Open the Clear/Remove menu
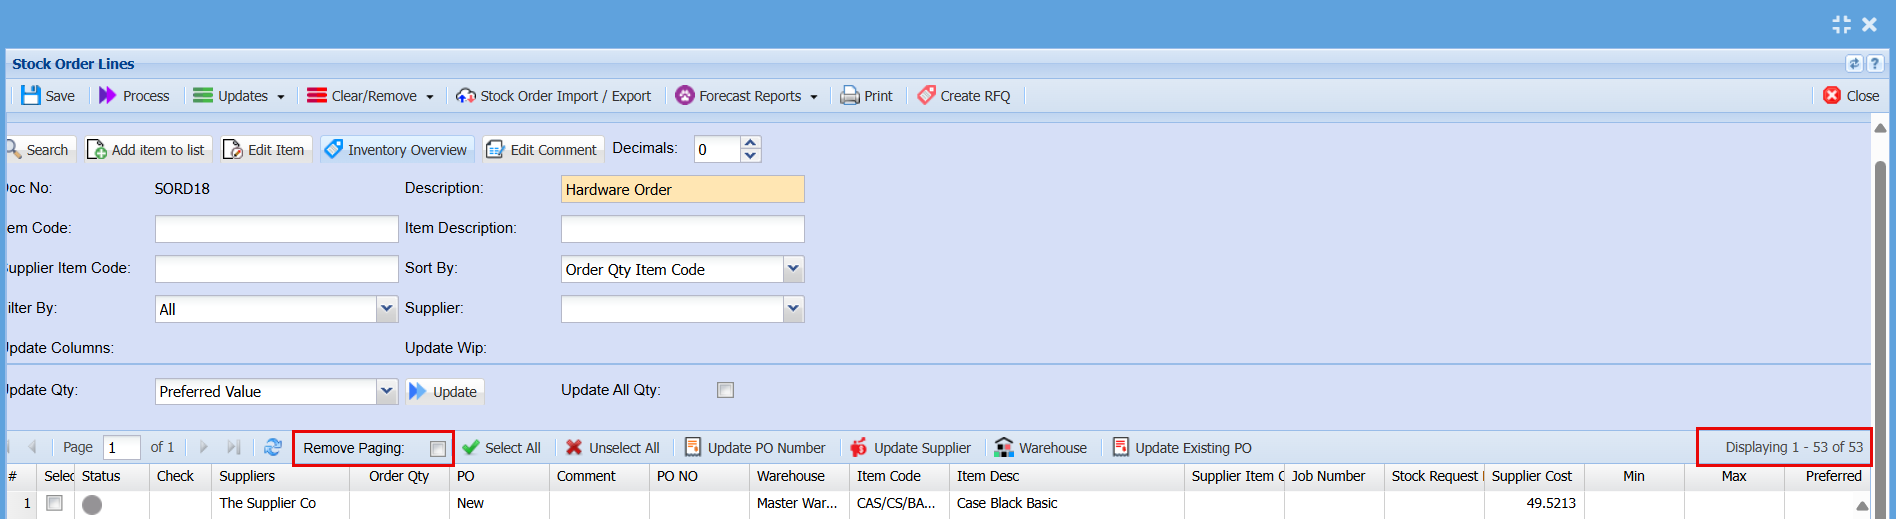This screenshot has width=1896, height=519. [x=370, y=95]
